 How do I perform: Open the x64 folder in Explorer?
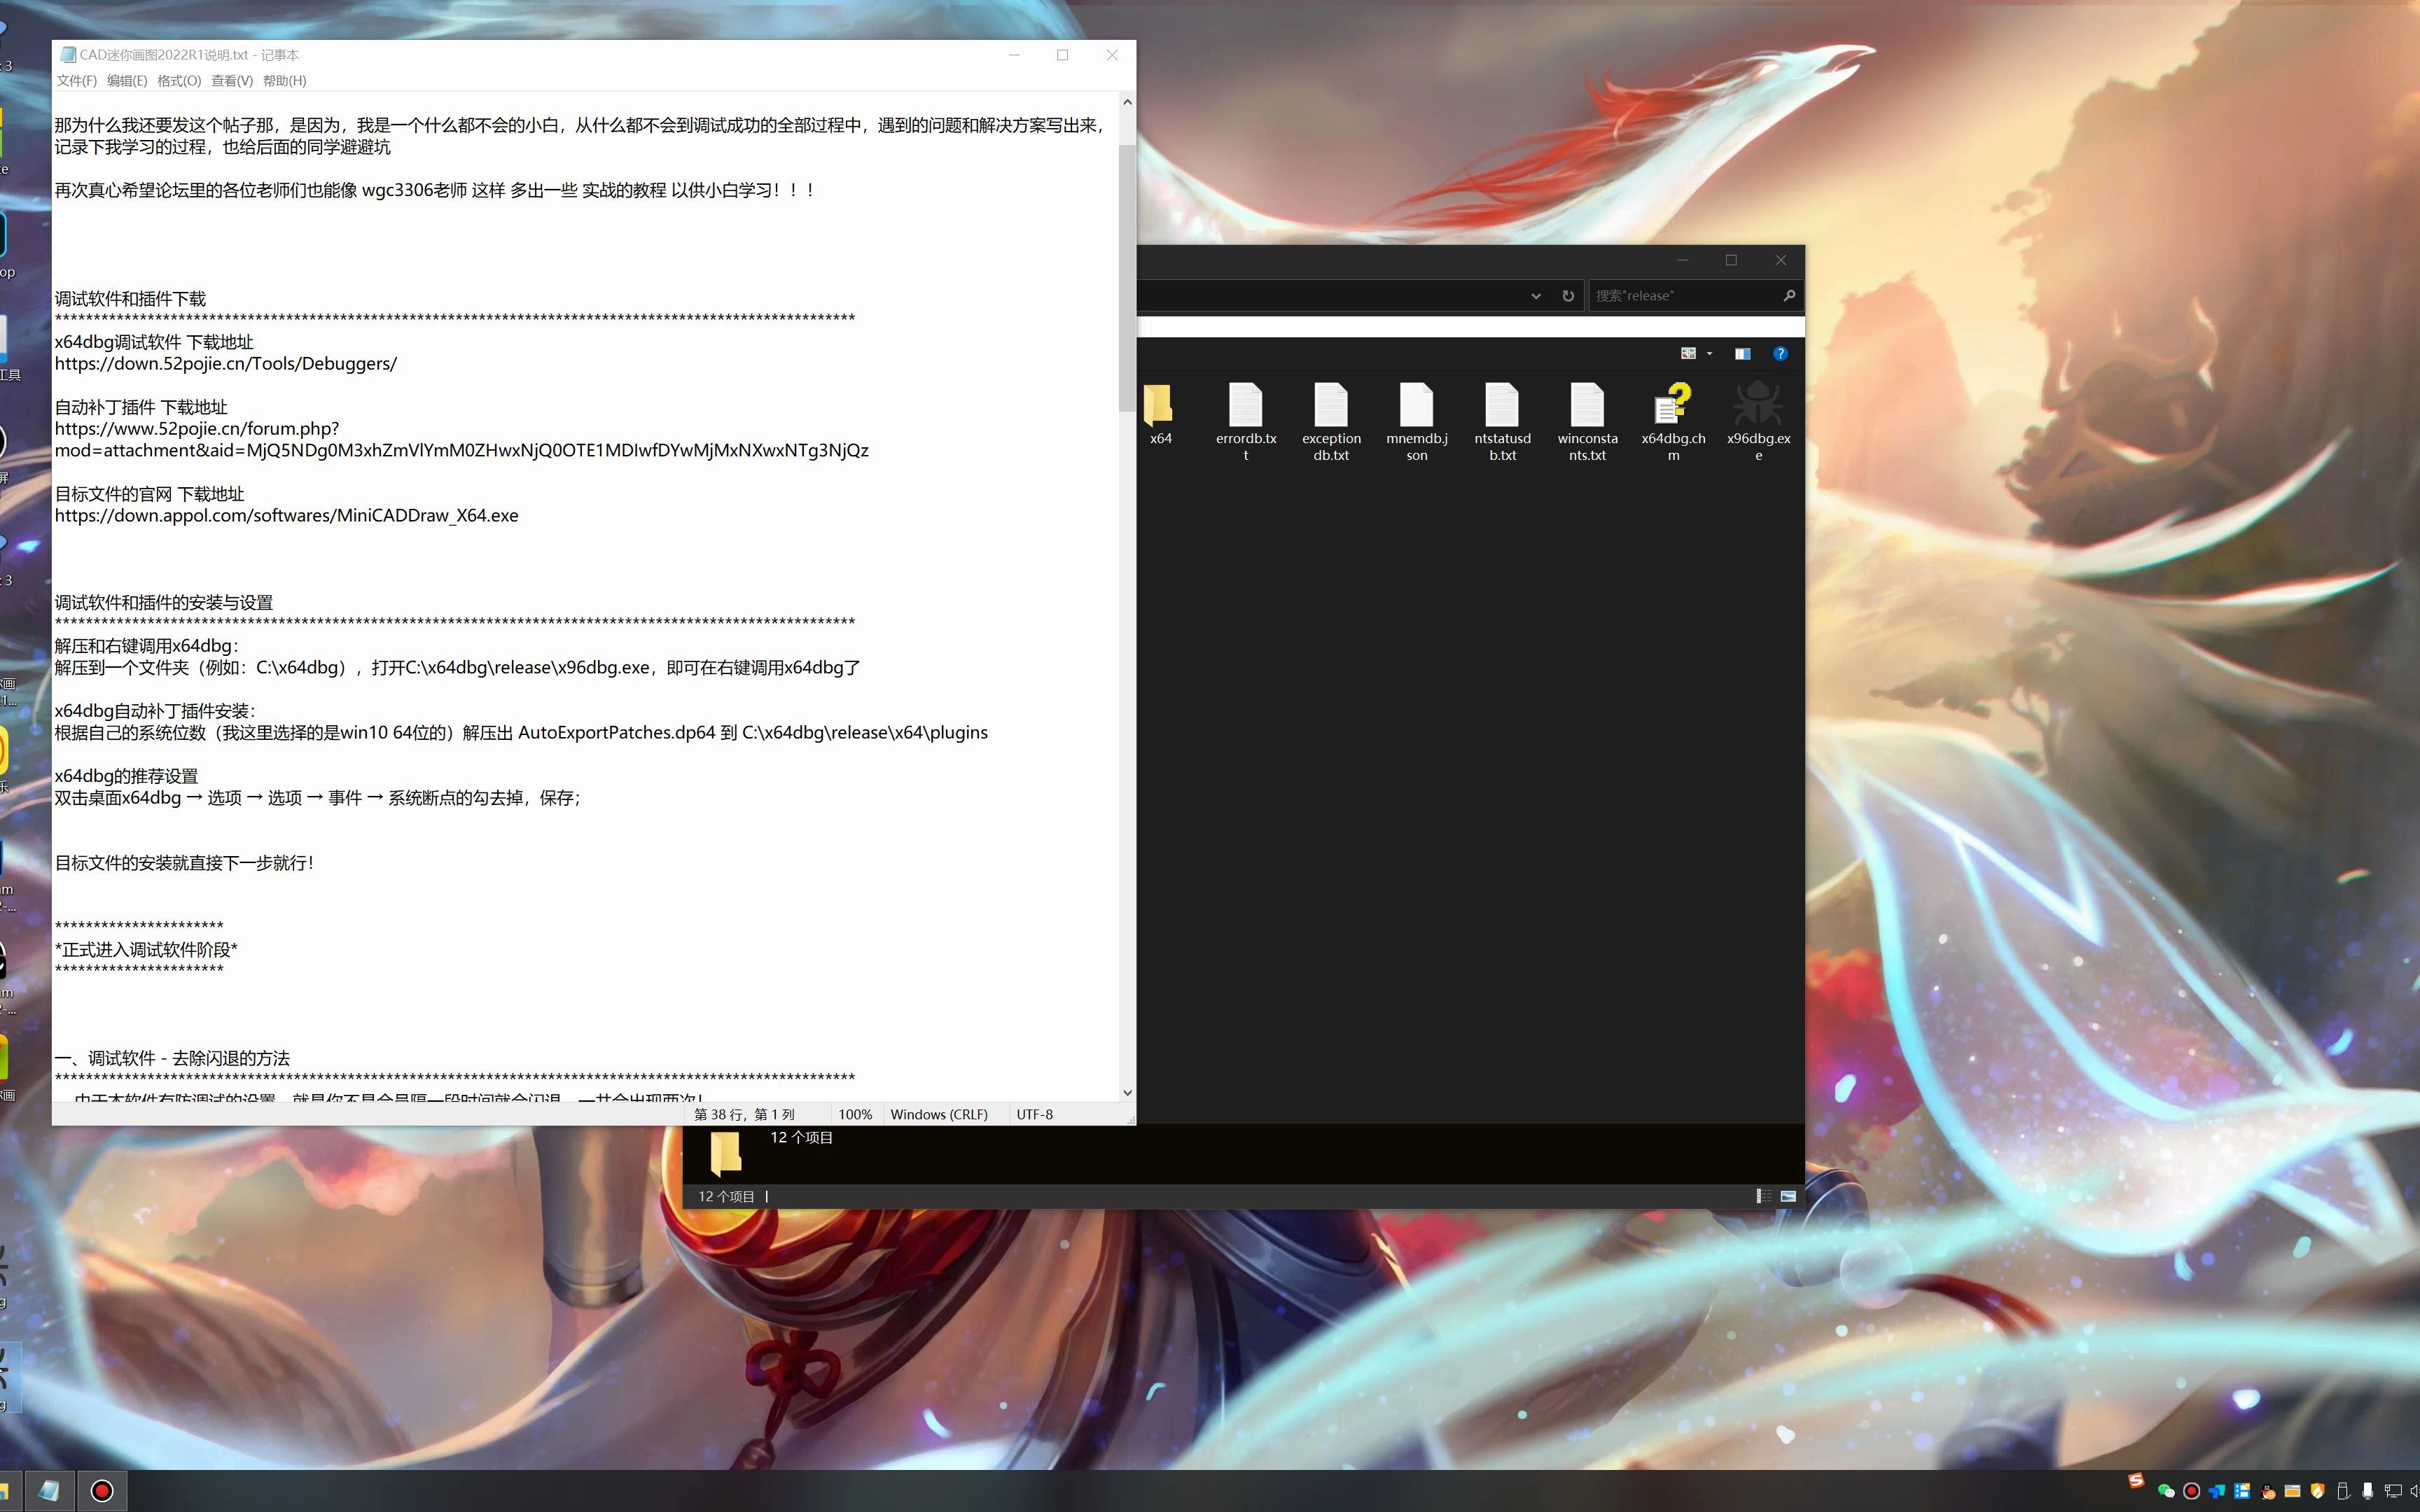(1159, 414)
